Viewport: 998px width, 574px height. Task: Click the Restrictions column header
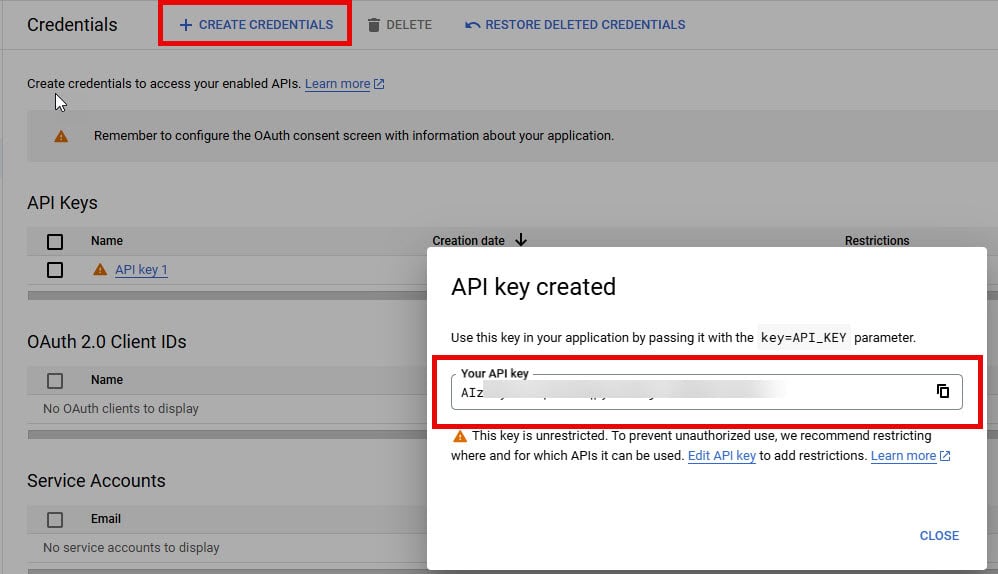tap(876, 241)
